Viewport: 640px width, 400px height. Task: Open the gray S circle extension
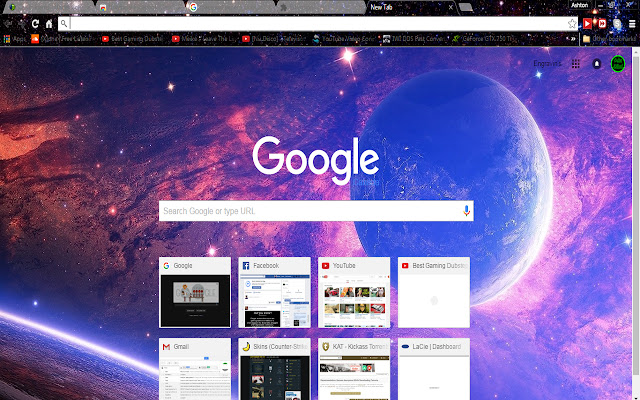(617, 24)
